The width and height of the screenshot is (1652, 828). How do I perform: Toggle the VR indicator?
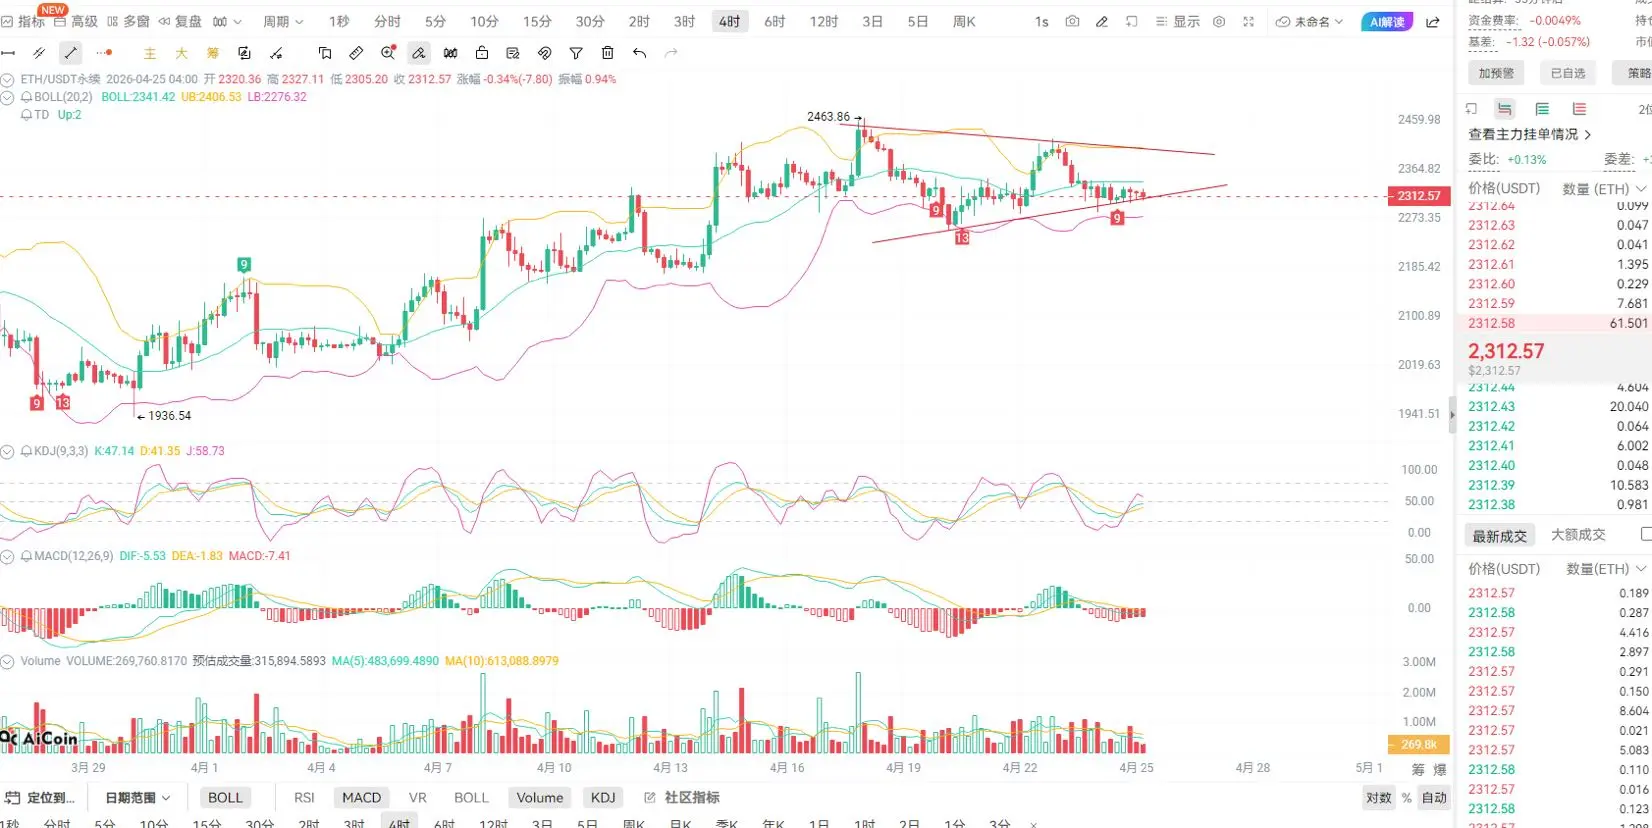[x=418, y=797]
